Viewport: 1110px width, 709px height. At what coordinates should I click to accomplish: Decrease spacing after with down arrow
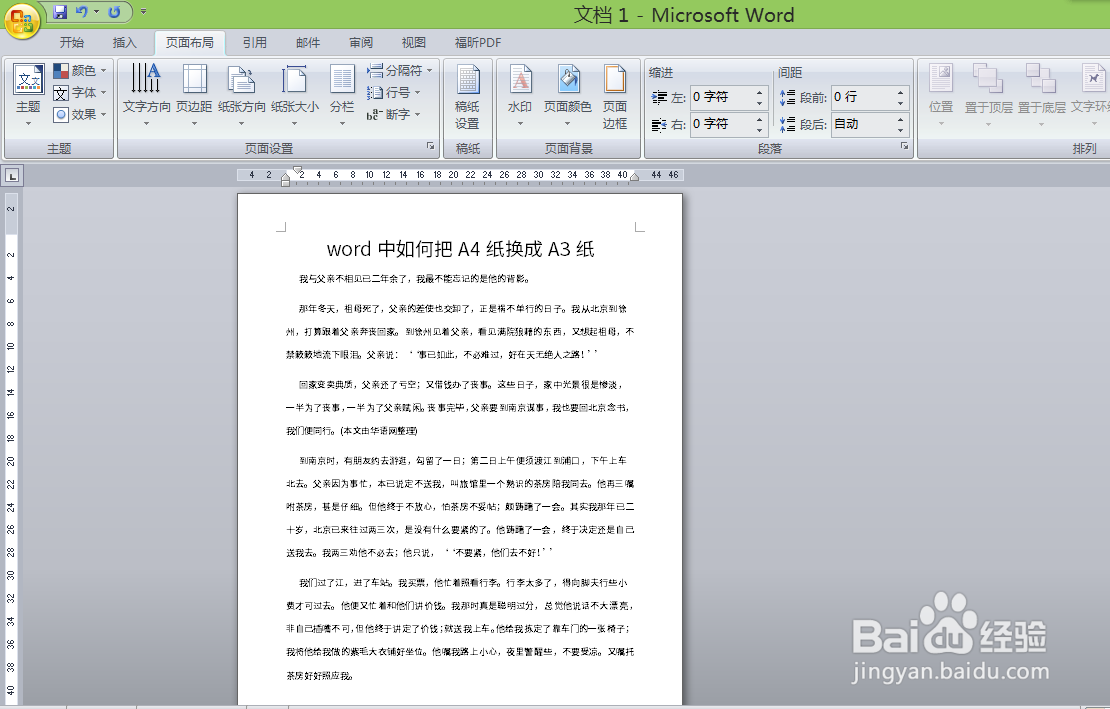click(900, 130)
